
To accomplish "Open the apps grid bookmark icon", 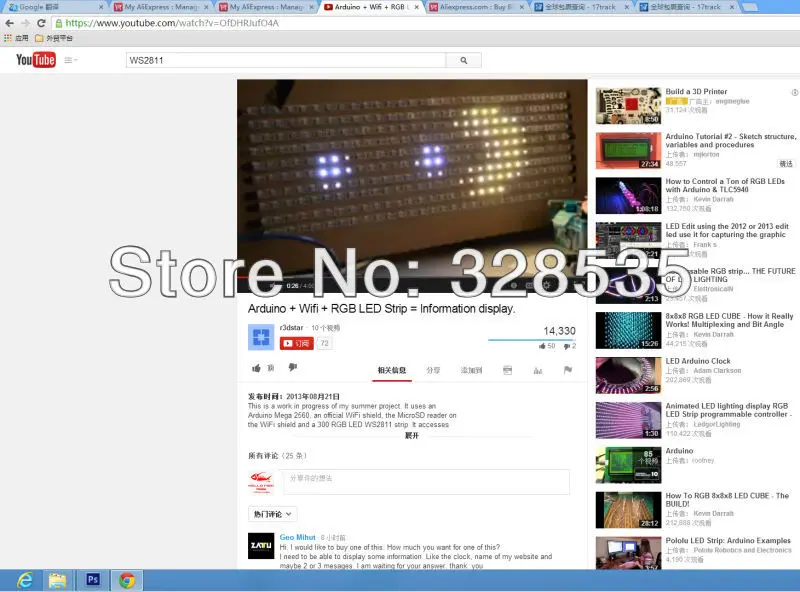I will pos(8,38).
